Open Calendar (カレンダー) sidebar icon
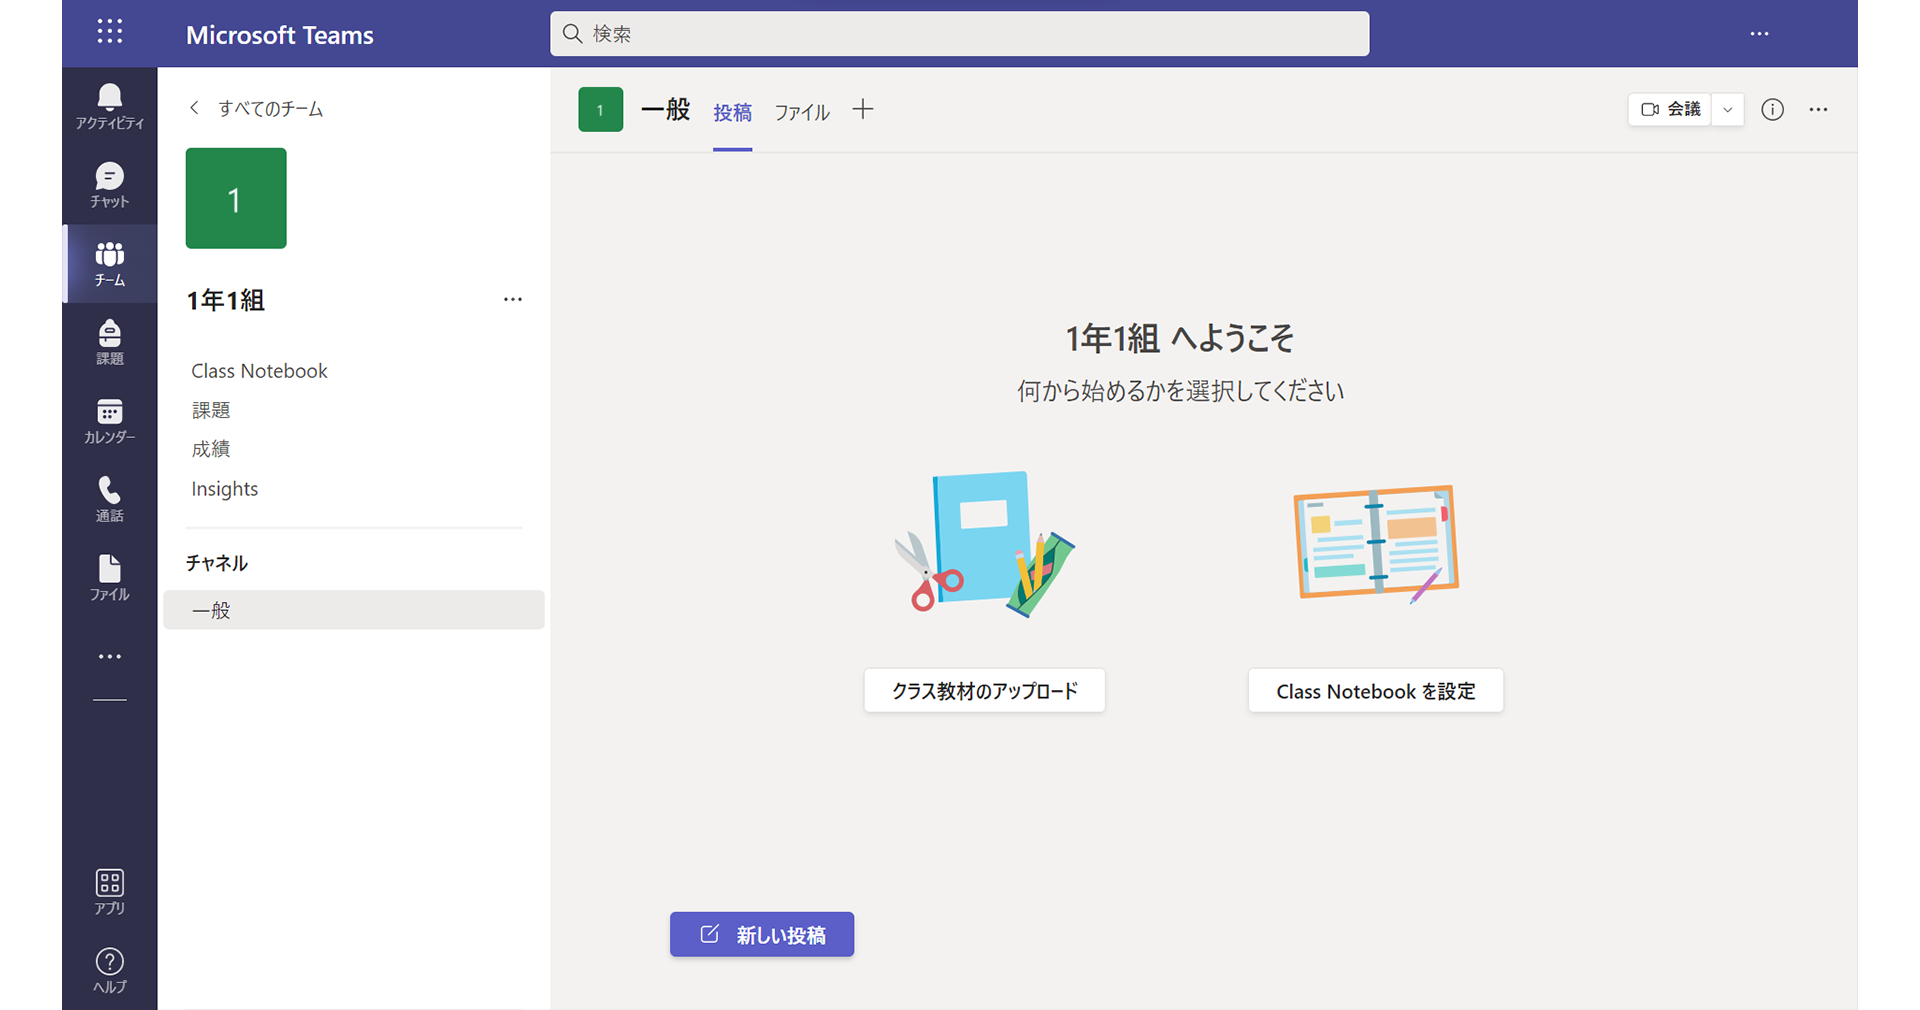 point(110,421)
